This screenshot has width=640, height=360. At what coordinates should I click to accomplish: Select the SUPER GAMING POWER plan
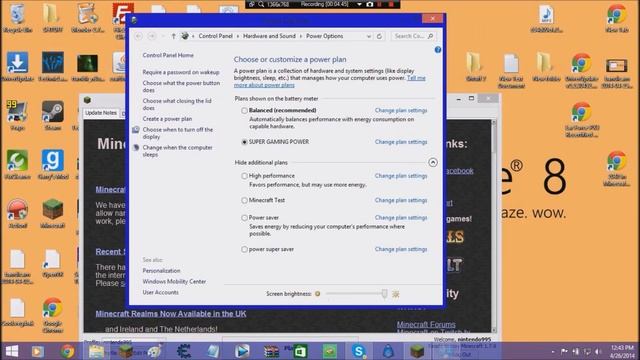pyautogui.click(x=244, y=142)
